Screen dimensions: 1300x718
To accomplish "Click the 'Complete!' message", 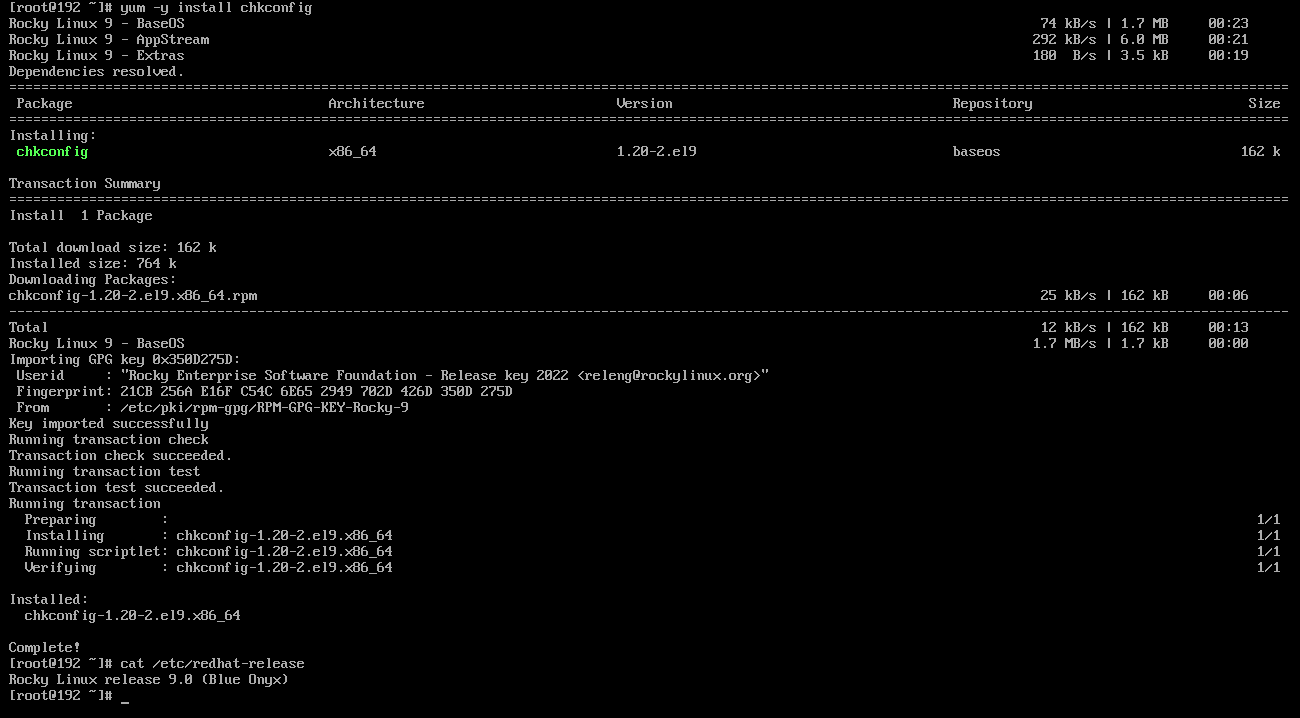I will click(x=44, y=648).
